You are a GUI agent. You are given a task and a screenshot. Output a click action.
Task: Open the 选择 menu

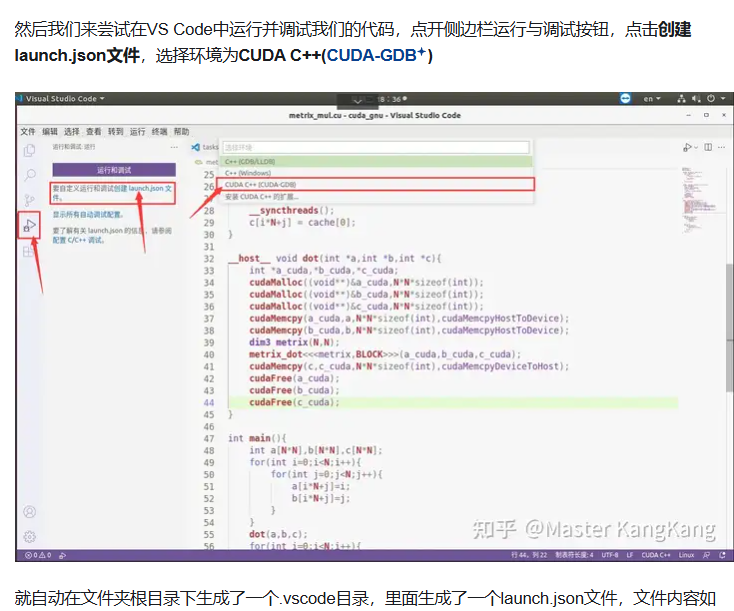tap(72, 132)
